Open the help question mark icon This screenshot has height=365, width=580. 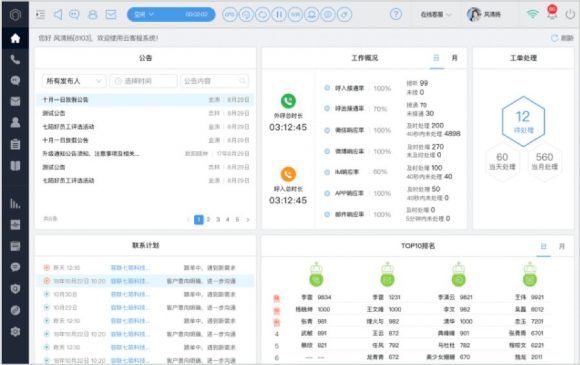click(396, 14)
